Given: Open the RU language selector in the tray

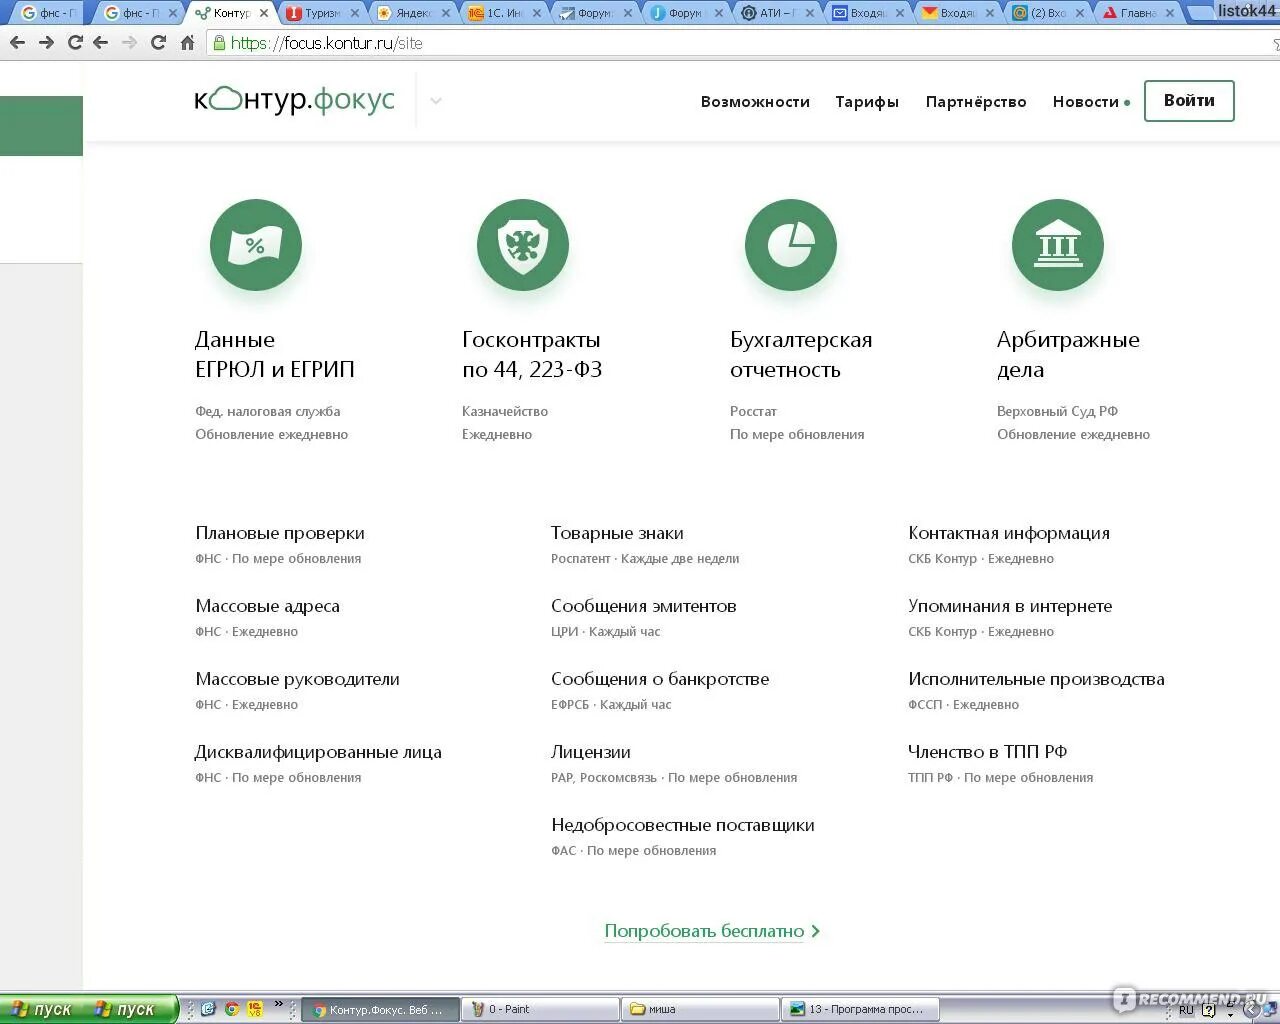Looking at the screenshot, I should point(1186,1010).
